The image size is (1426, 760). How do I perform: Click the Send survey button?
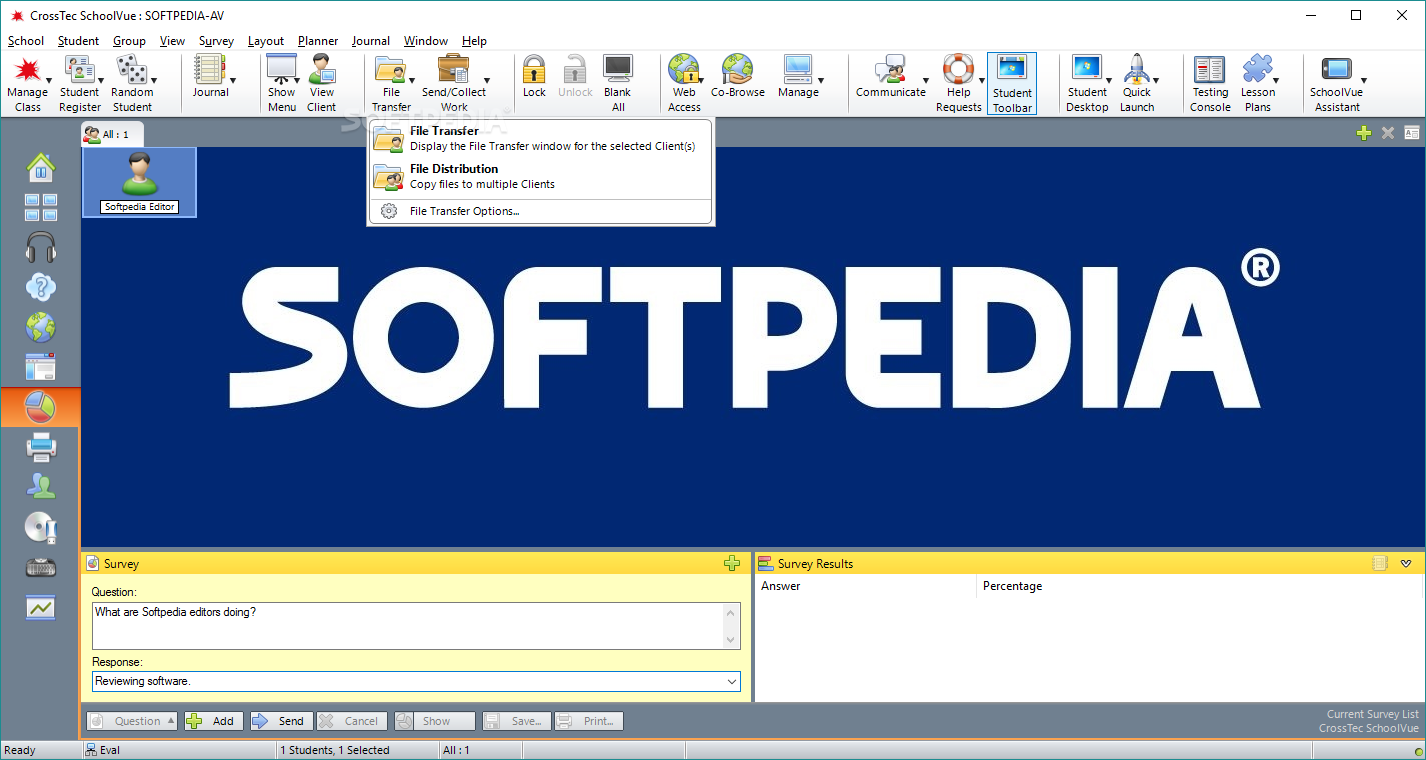pos(280,721)
